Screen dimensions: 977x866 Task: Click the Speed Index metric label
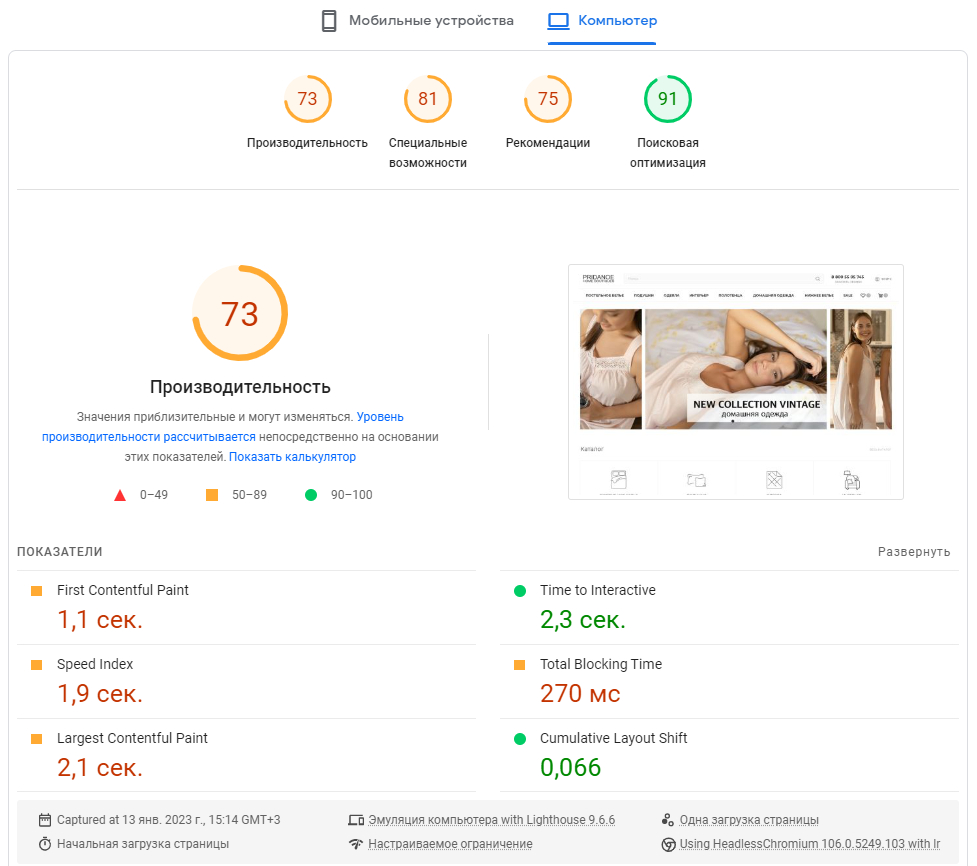pos(95,664)
